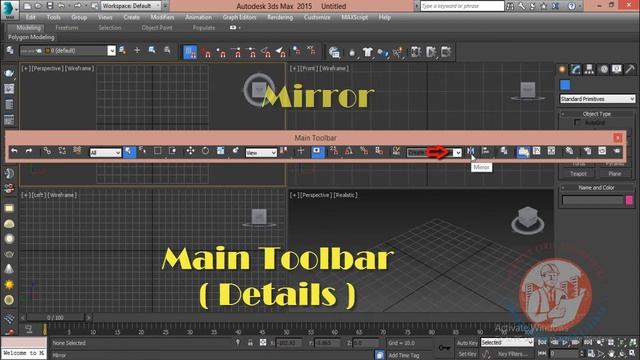The width and height of the screenshot is (640, 360).
Task: Switch to the Modify command panel
Action: coord(576,69)
